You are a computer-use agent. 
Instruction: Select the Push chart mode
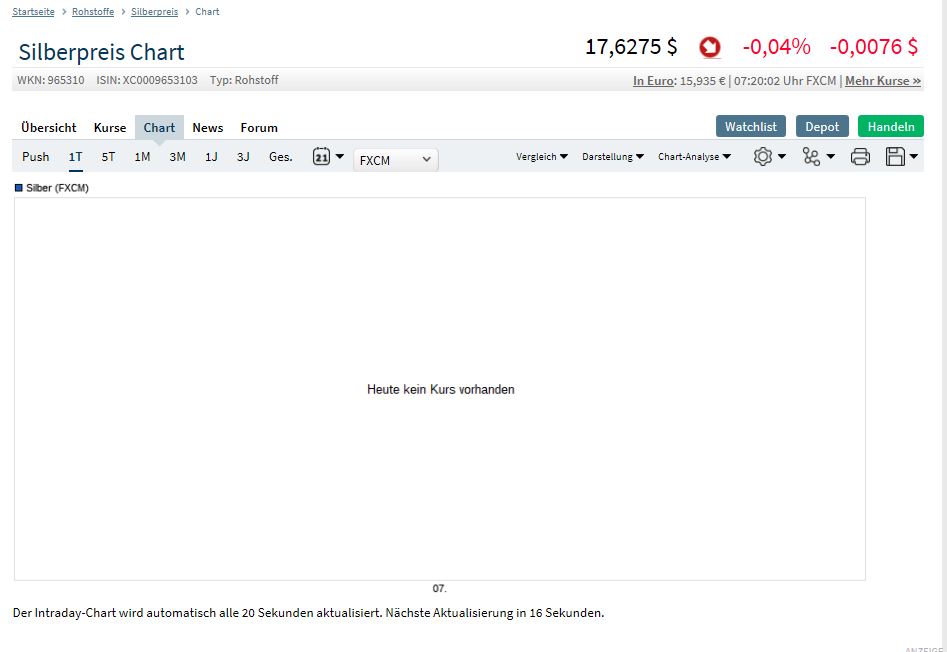click(x=36, y=157)
